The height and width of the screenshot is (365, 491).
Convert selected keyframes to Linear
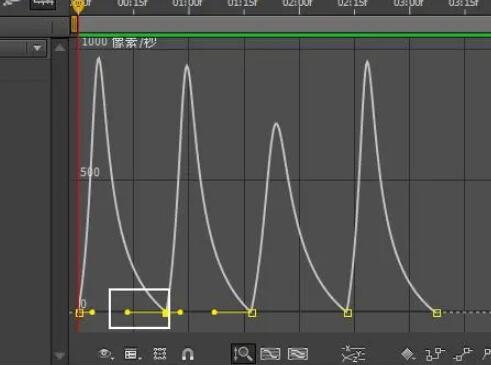pos(463,354)
